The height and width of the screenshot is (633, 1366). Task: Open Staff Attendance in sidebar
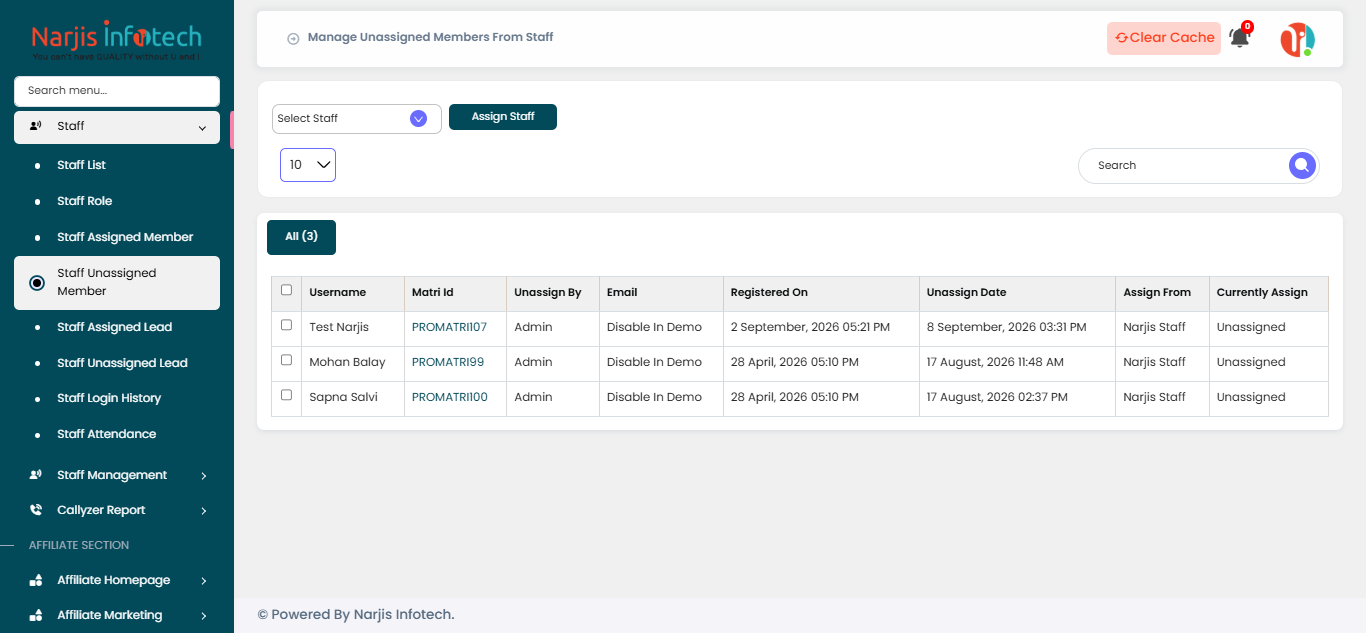tap(106, 434)
